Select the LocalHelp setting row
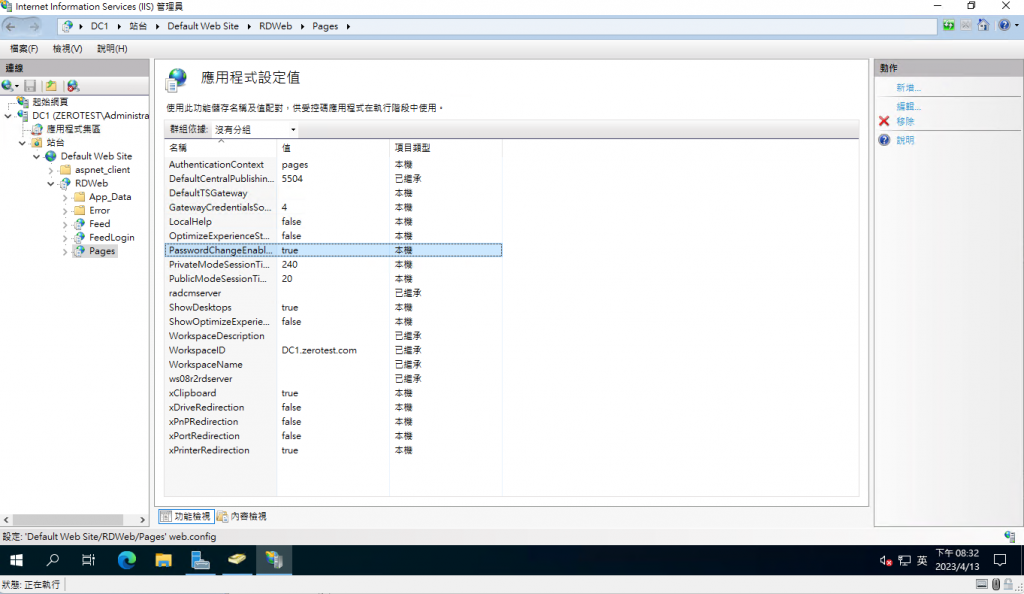The width and height of the screenshot is (1024, 594). click(333, 222)
